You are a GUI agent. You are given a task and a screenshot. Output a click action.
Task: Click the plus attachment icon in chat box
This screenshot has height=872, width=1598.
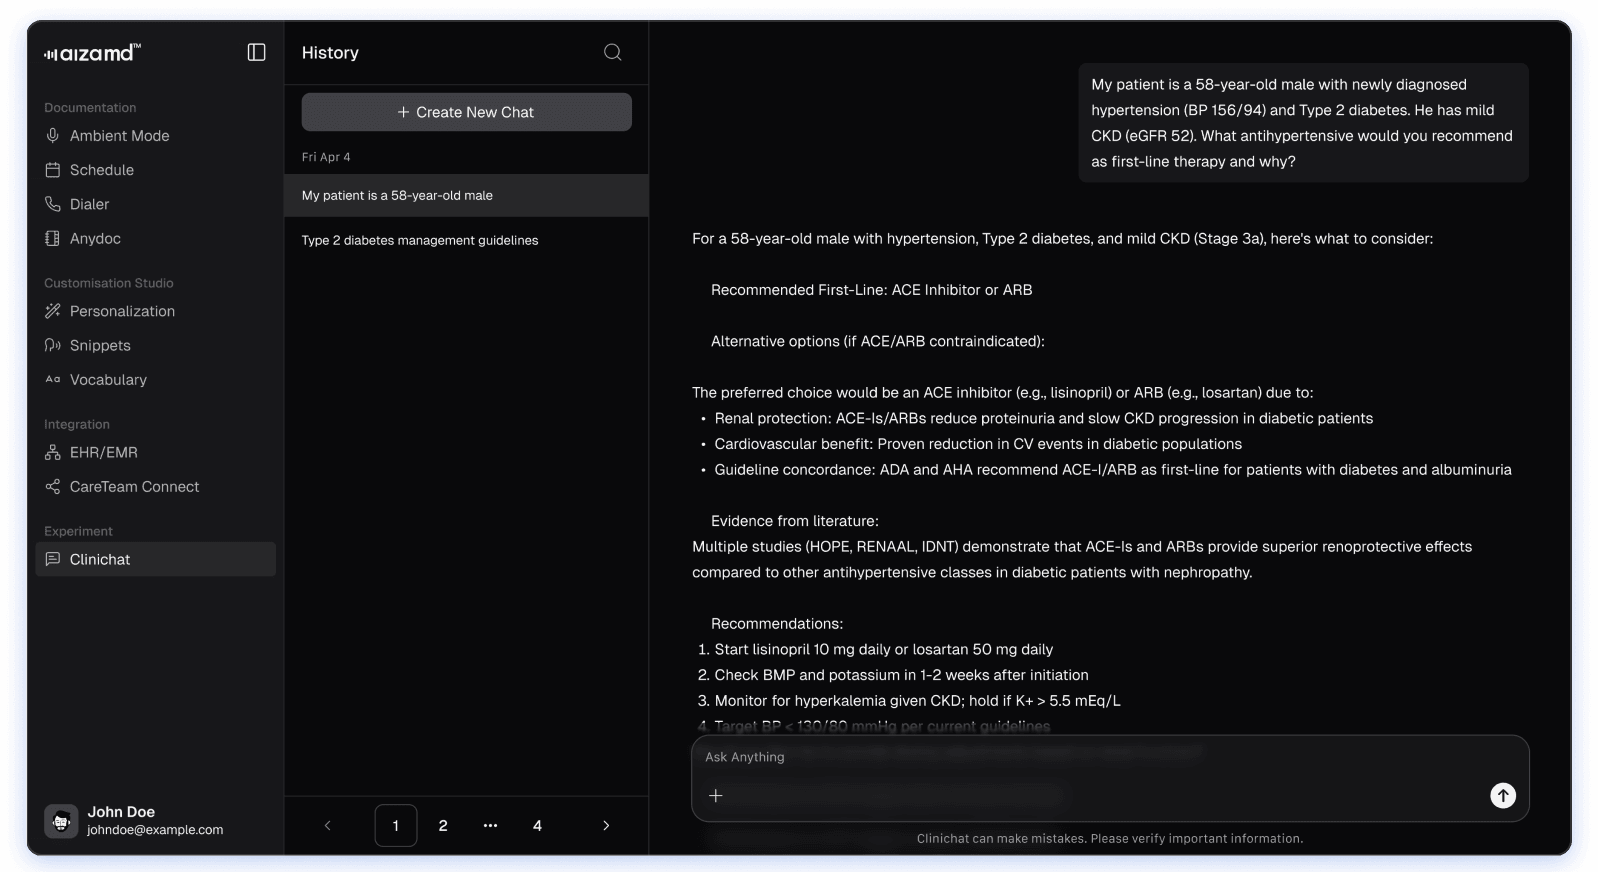716,796
